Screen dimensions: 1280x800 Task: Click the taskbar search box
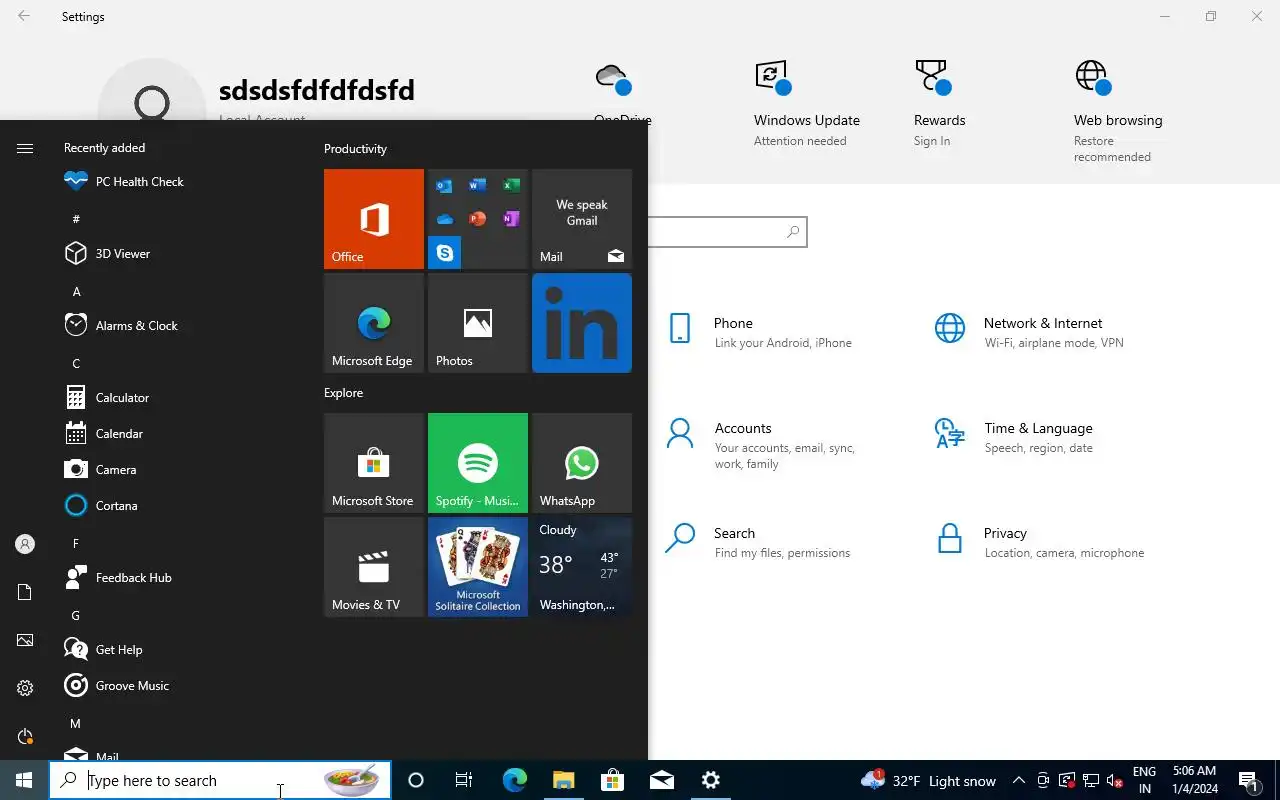[220, 780]
